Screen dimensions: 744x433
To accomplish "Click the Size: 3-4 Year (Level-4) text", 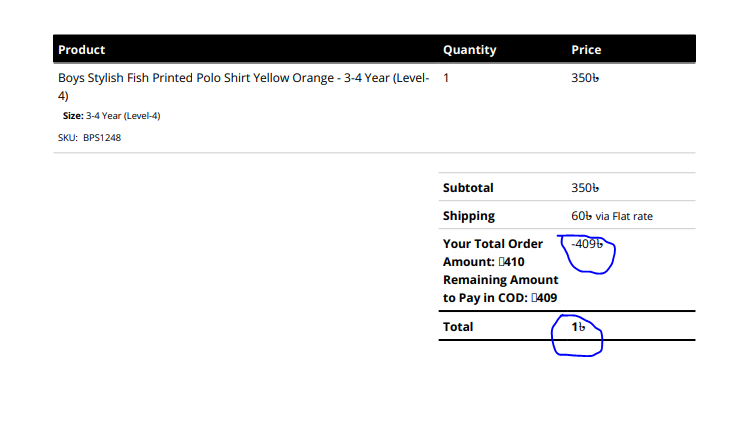I will [x=112, y=116].
